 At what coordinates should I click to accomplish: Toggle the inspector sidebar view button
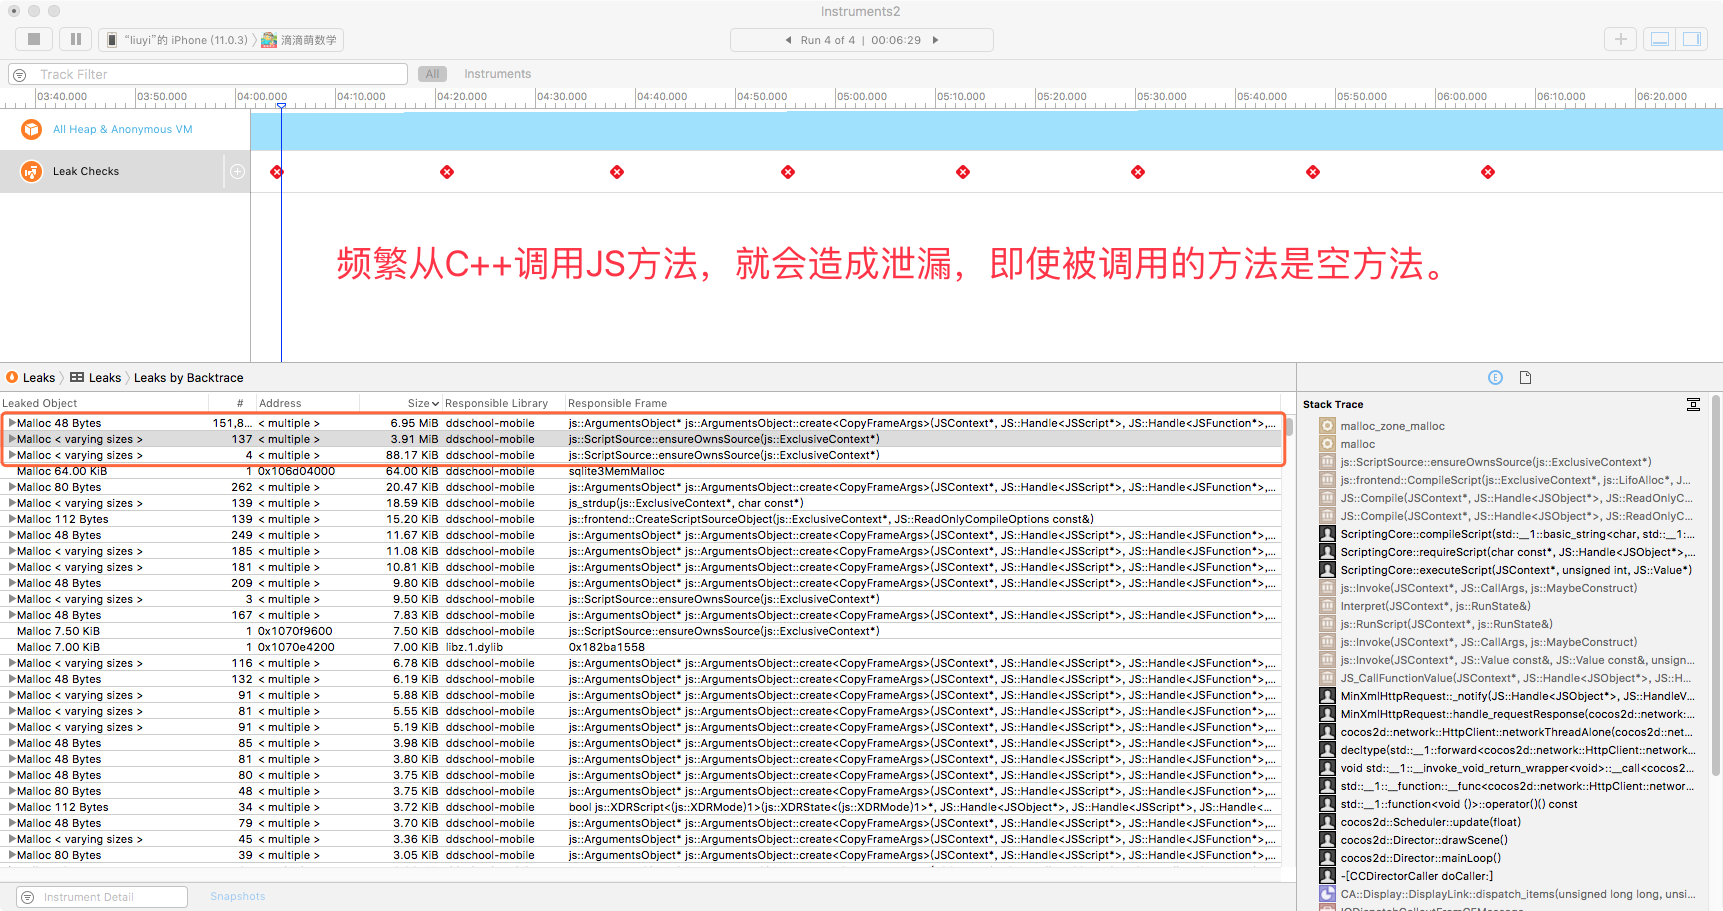click(x=1692, y=39)
